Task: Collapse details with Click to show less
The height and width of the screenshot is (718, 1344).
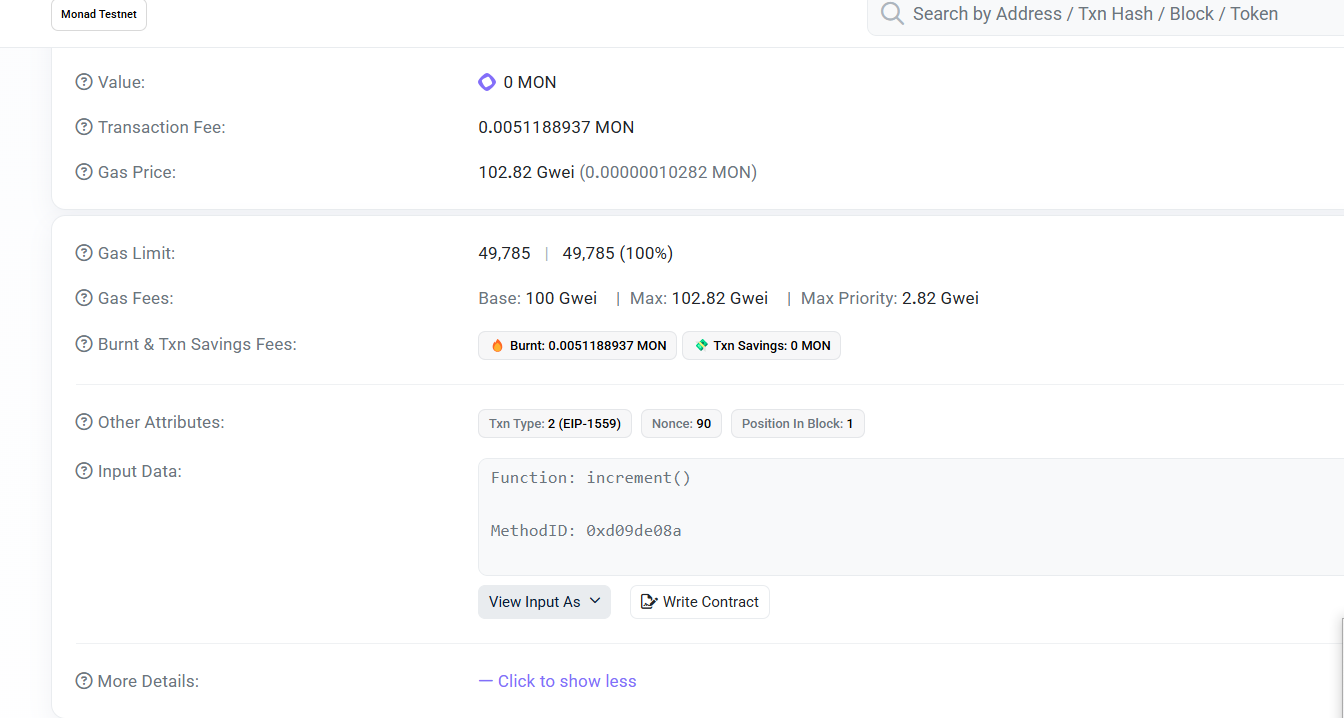Action: (x=557, y=681)
